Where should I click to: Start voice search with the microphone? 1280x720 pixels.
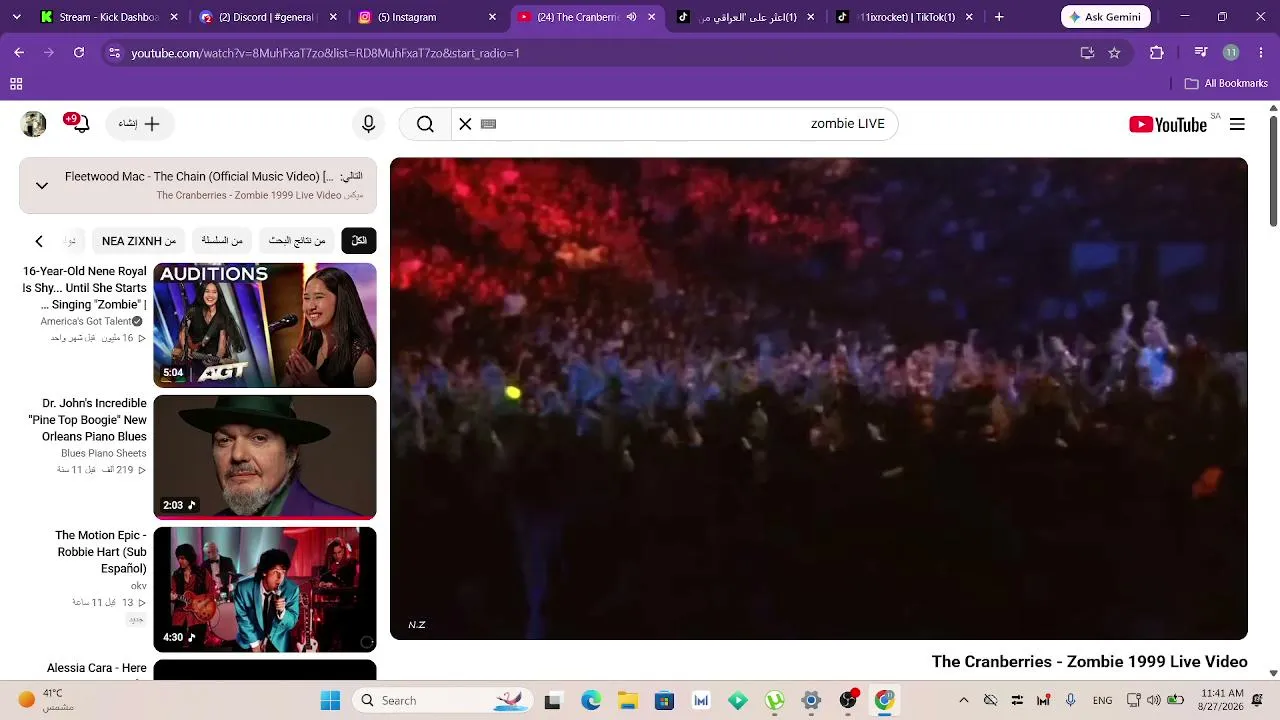click(x=368, y=124)
